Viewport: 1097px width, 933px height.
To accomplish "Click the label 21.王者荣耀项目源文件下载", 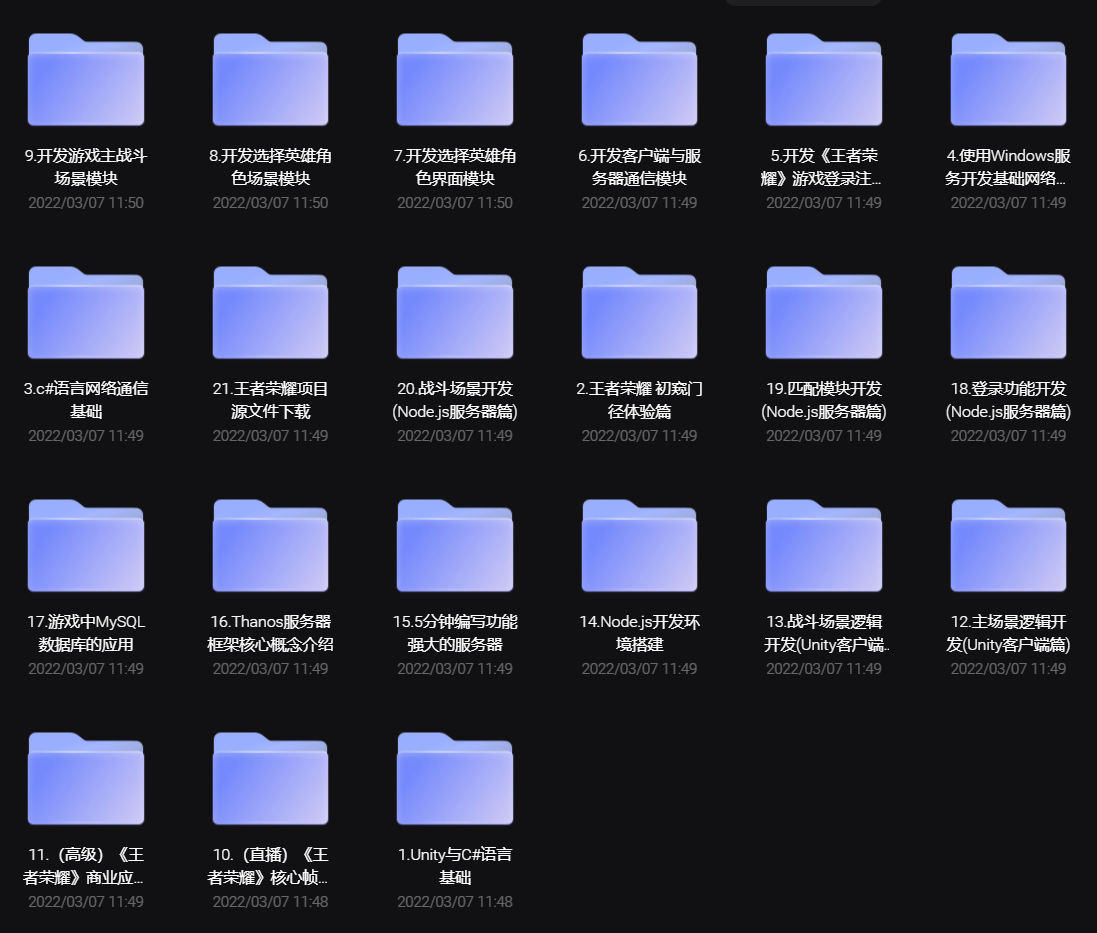I will [x=270, y=400].
